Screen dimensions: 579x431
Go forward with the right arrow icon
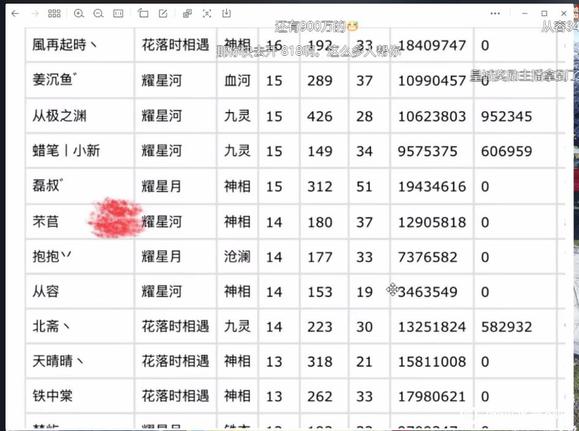(x=35, y=14)
